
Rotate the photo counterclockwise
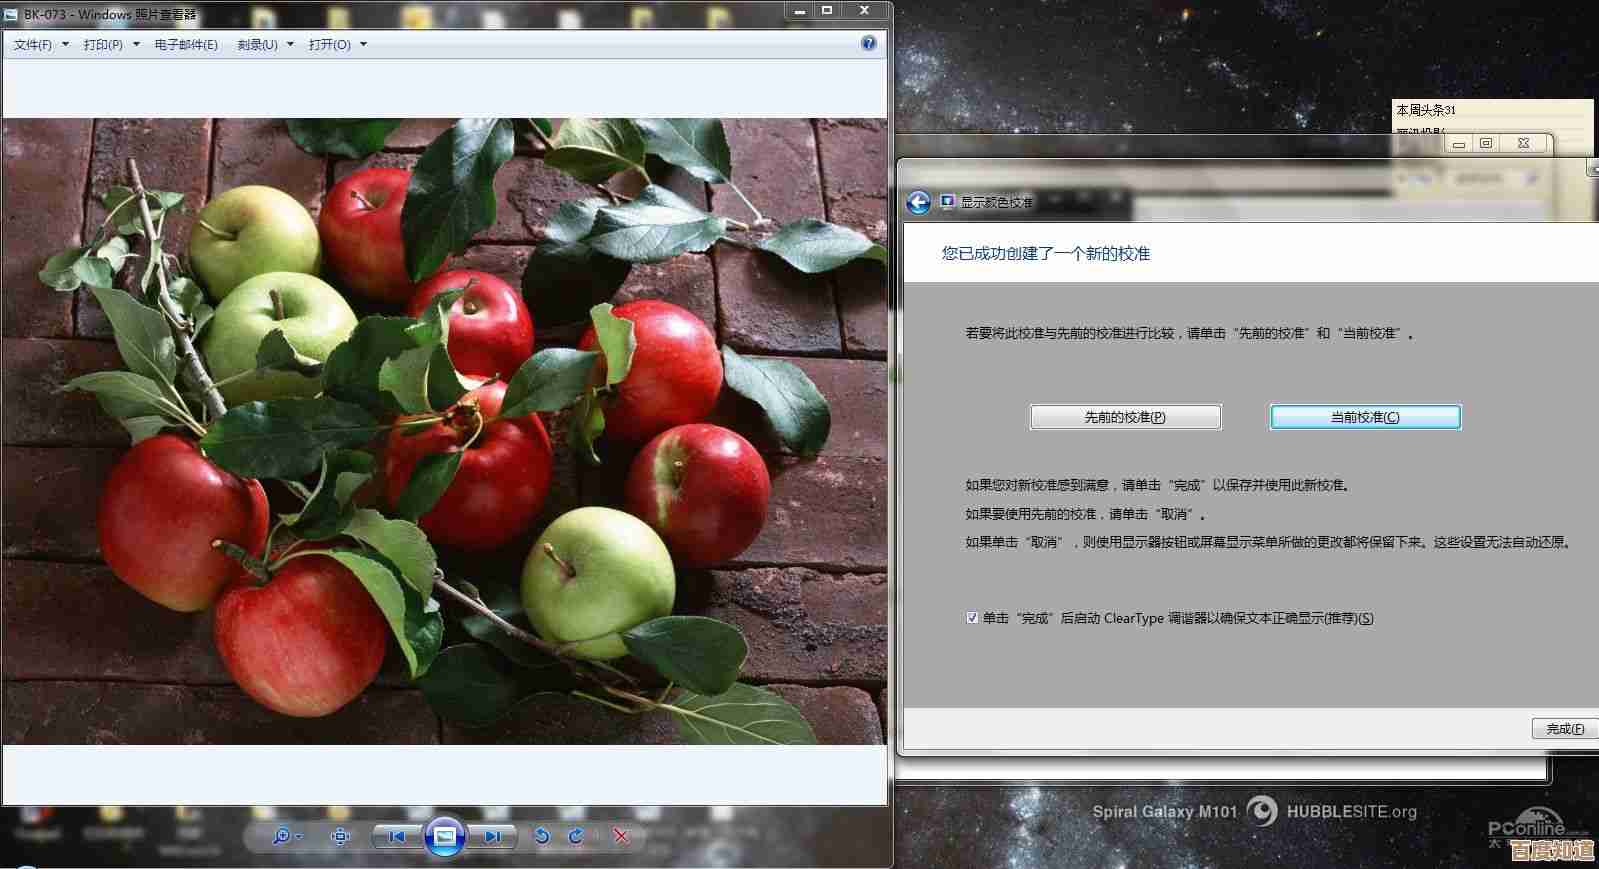[x=541, y=836]
